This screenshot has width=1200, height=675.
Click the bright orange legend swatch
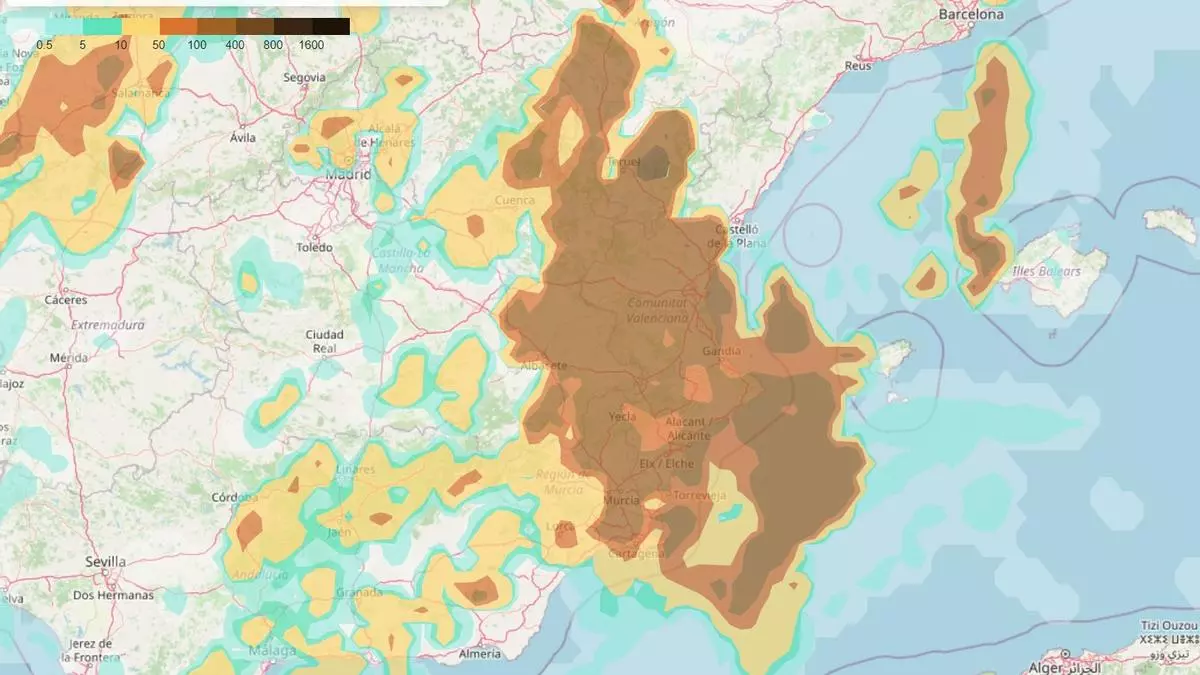point(178,27)
